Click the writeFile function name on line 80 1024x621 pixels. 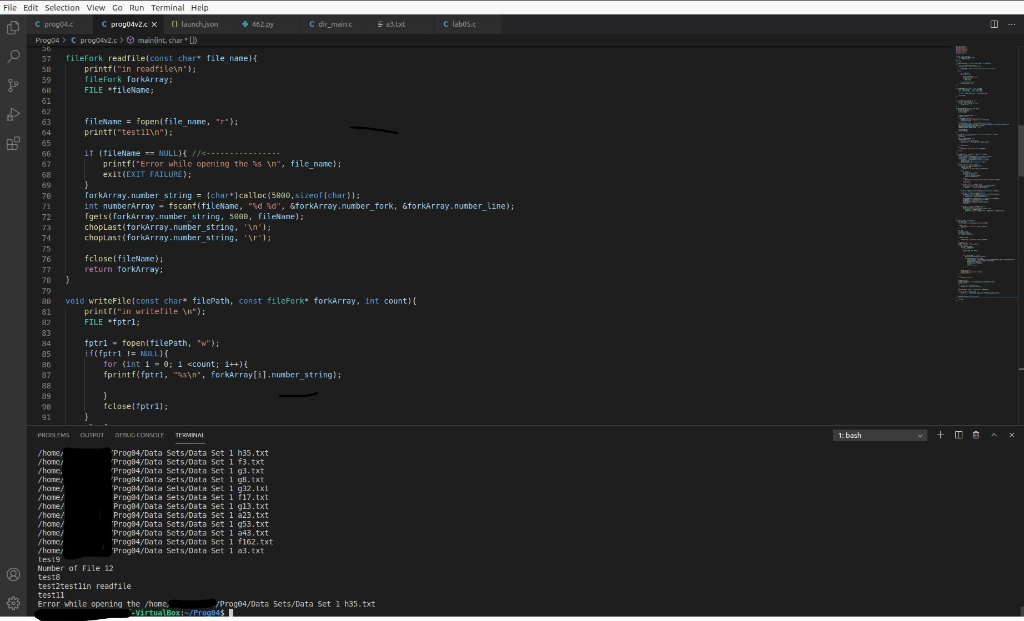(110, 301)
